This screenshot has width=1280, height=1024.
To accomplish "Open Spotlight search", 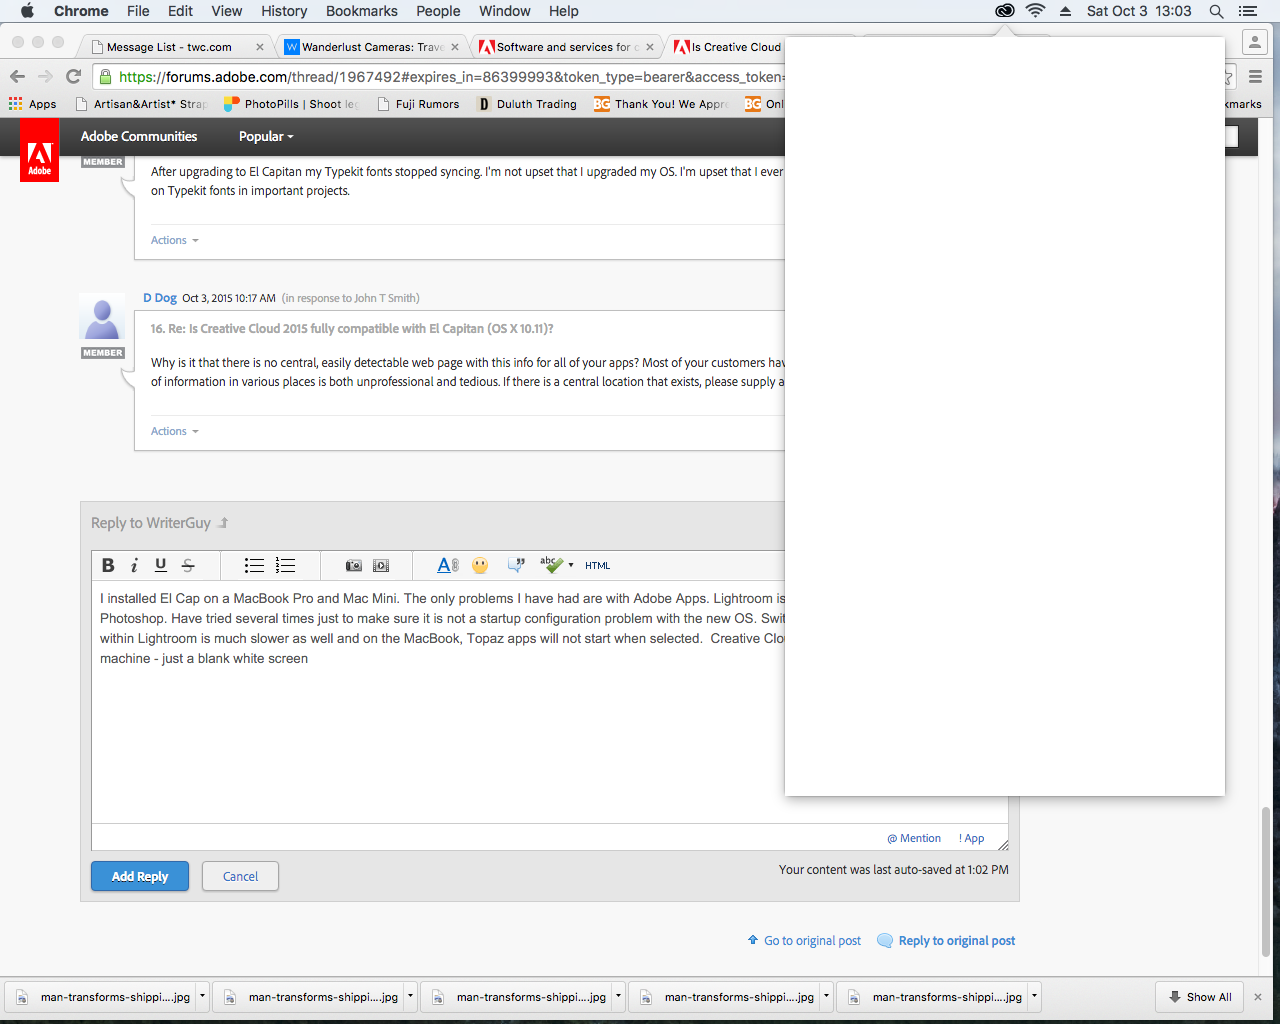I will pyautogui.click(x=1216, y=11).
